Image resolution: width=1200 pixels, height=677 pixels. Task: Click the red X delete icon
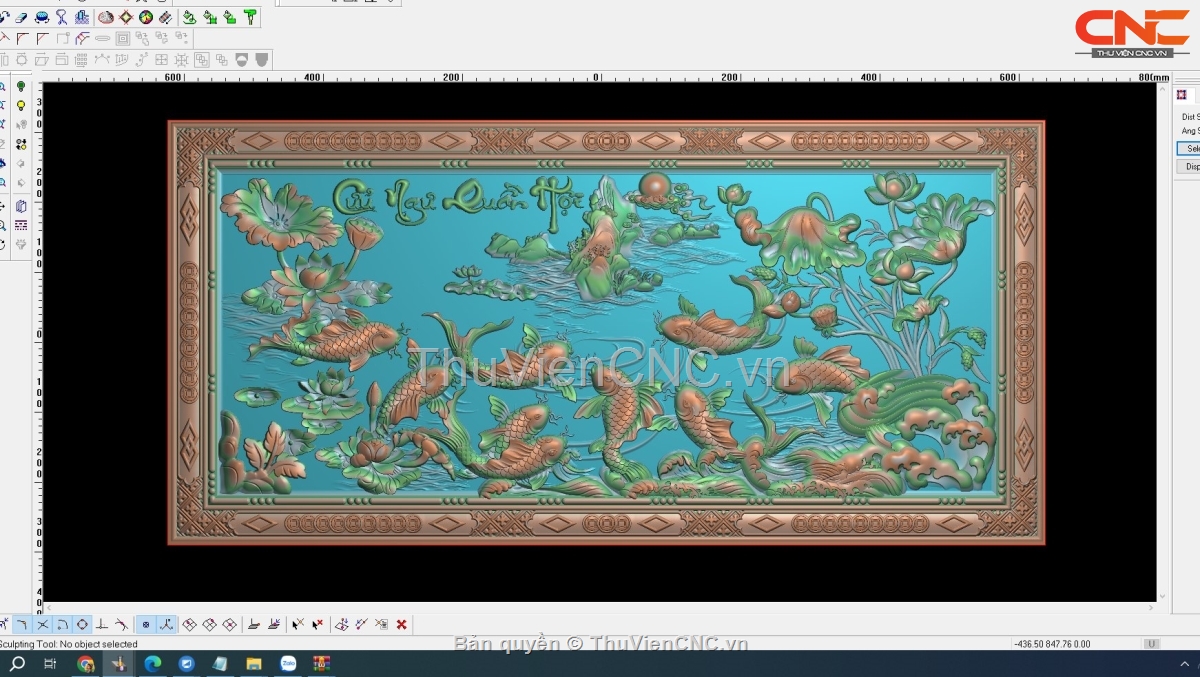pos(401,625)
